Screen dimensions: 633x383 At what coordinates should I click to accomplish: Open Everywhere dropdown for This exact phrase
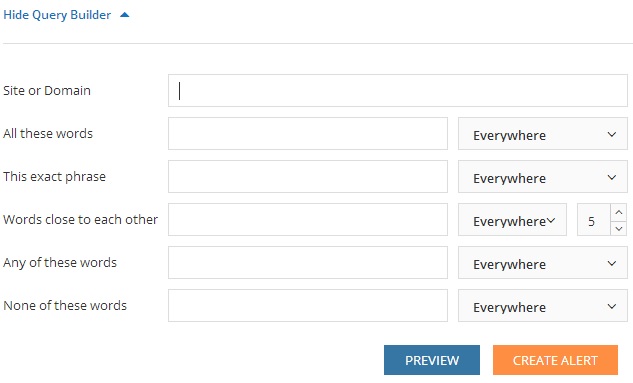(543, 177)
